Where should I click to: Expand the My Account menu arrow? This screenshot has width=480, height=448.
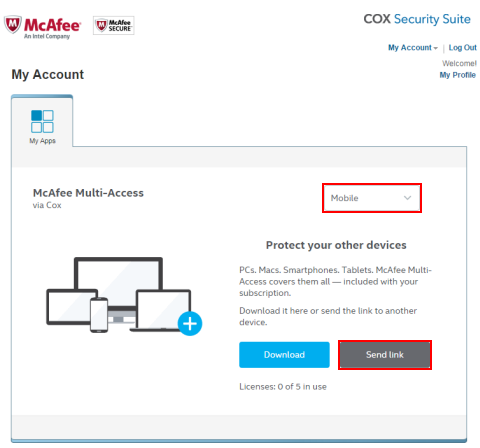click(435, 48)
